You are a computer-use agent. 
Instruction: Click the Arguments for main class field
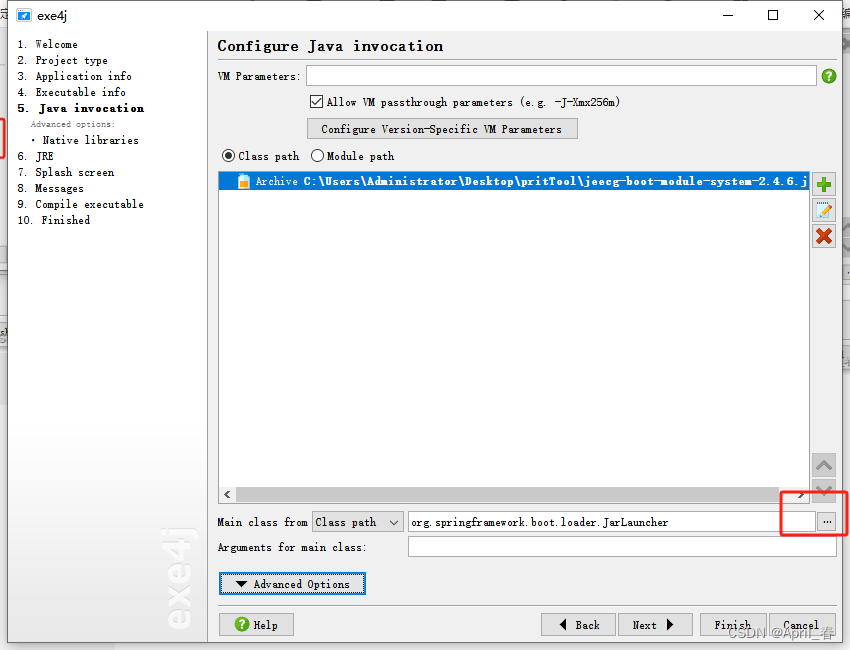(x=622, y=547)
